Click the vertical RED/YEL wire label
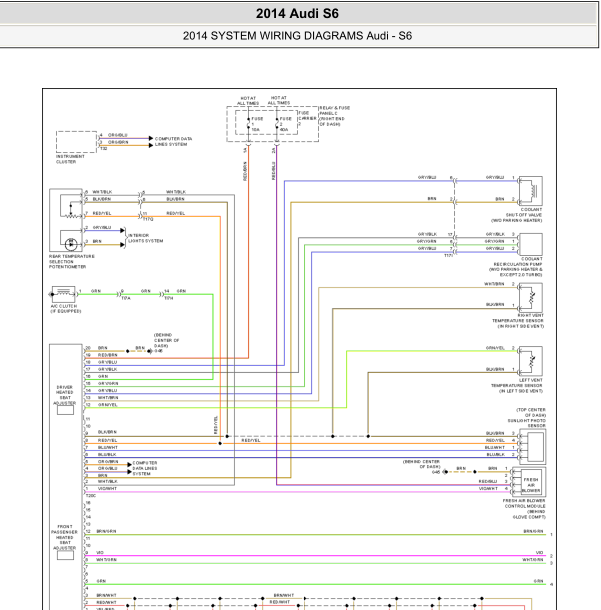Viewport: 601px width, 610px height. (x=216, y=425)
